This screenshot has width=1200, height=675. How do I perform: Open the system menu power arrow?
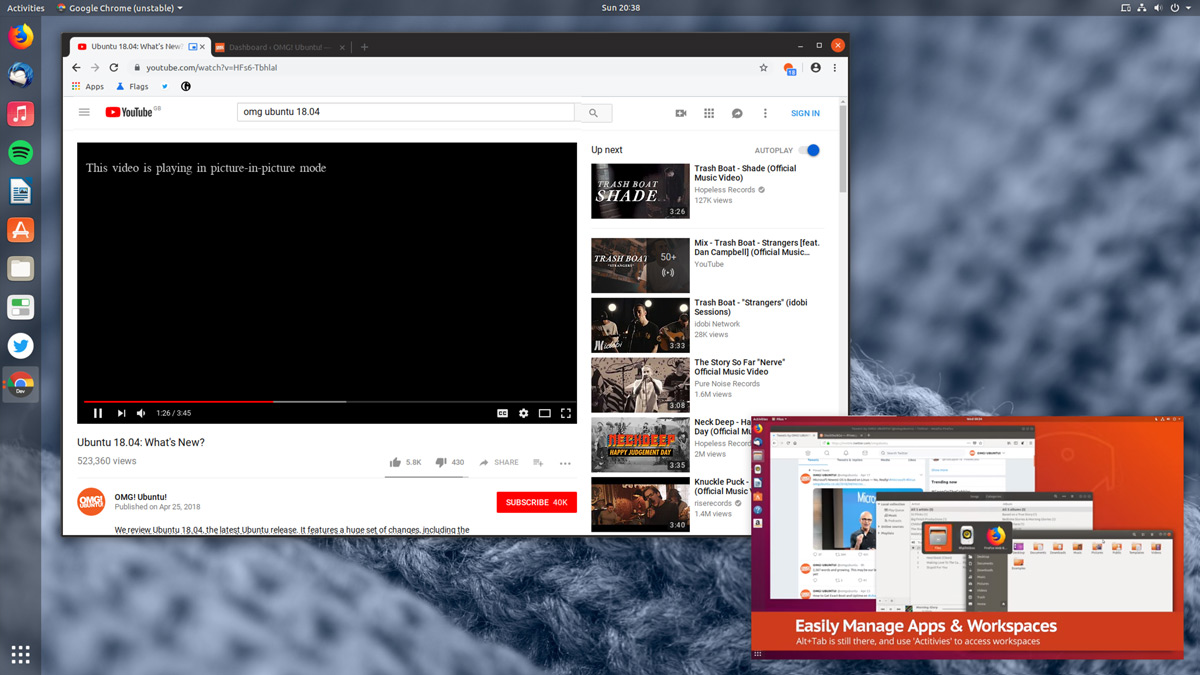pyautogui.click(x=1186, y=8)
